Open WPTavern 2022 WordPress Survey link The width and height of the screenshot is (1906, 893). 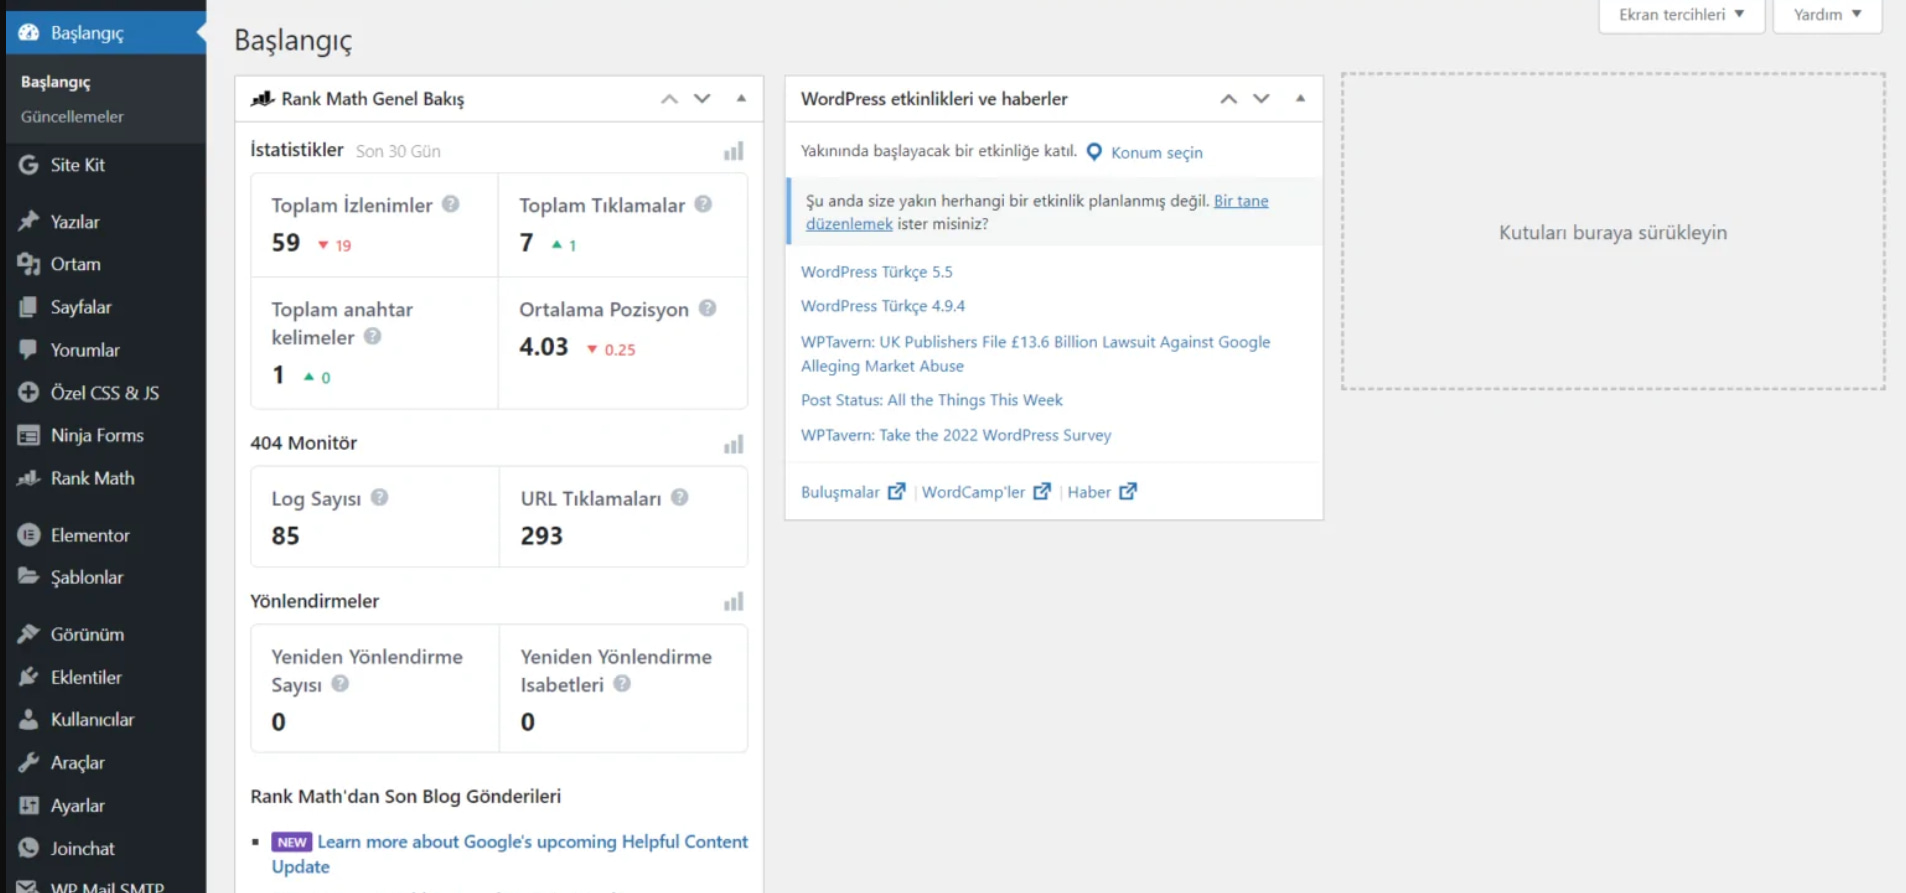point(955,435)
